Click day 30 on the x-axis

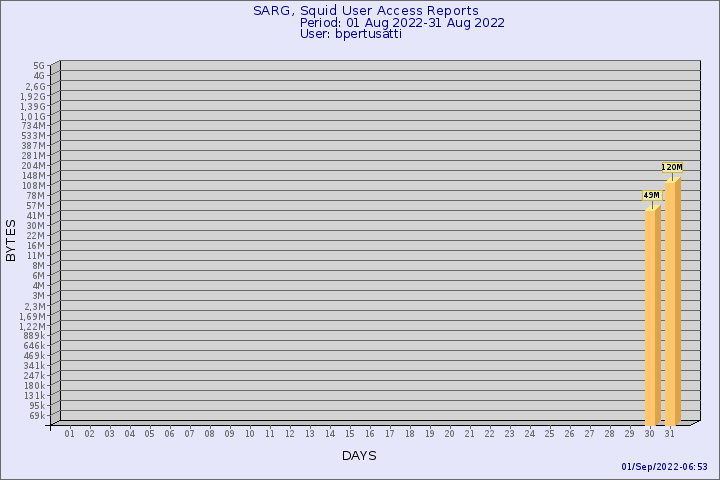pos(650,434)
